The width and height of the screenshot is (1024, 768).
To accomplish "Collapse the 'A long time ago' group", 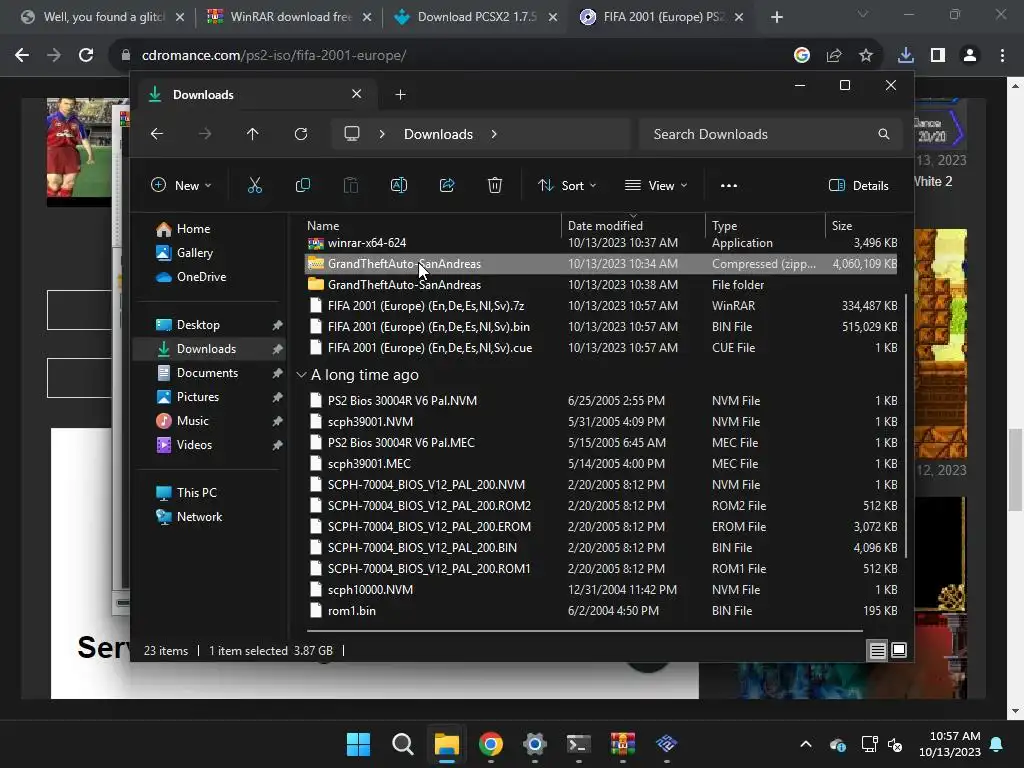I will [301, 375].
